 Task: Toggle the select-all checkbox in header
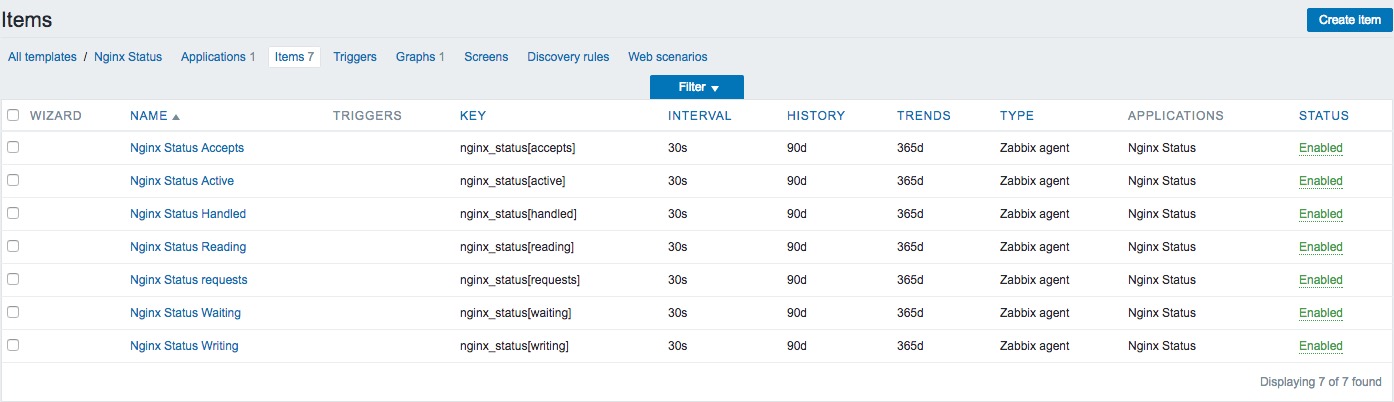(x=14, y=115)
